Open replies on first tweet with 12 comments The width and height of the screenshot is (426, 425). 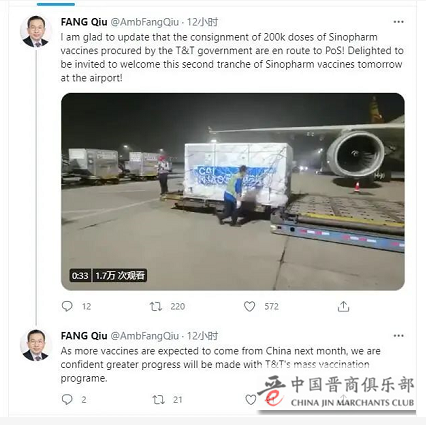pyautogui.click(x=67, y=306)
